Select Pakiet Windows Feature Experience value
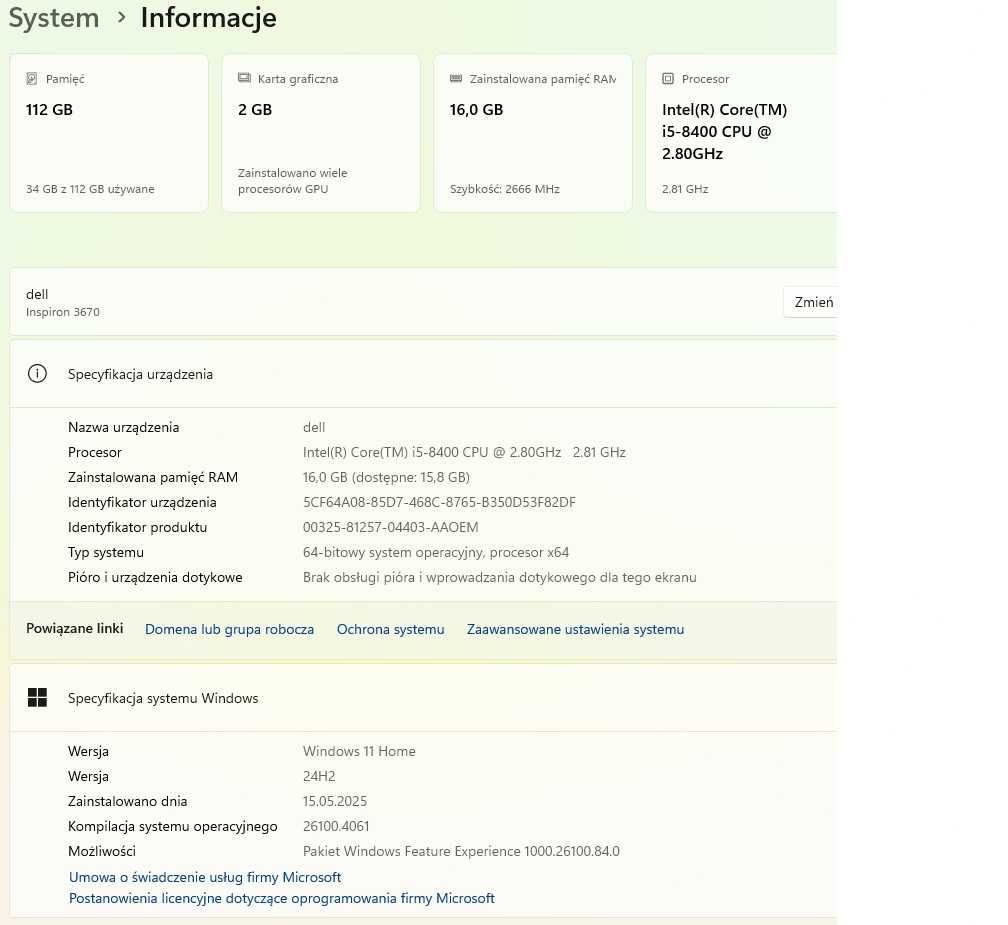This screenshot has width=1008, height=925. [x=461, y=852]
